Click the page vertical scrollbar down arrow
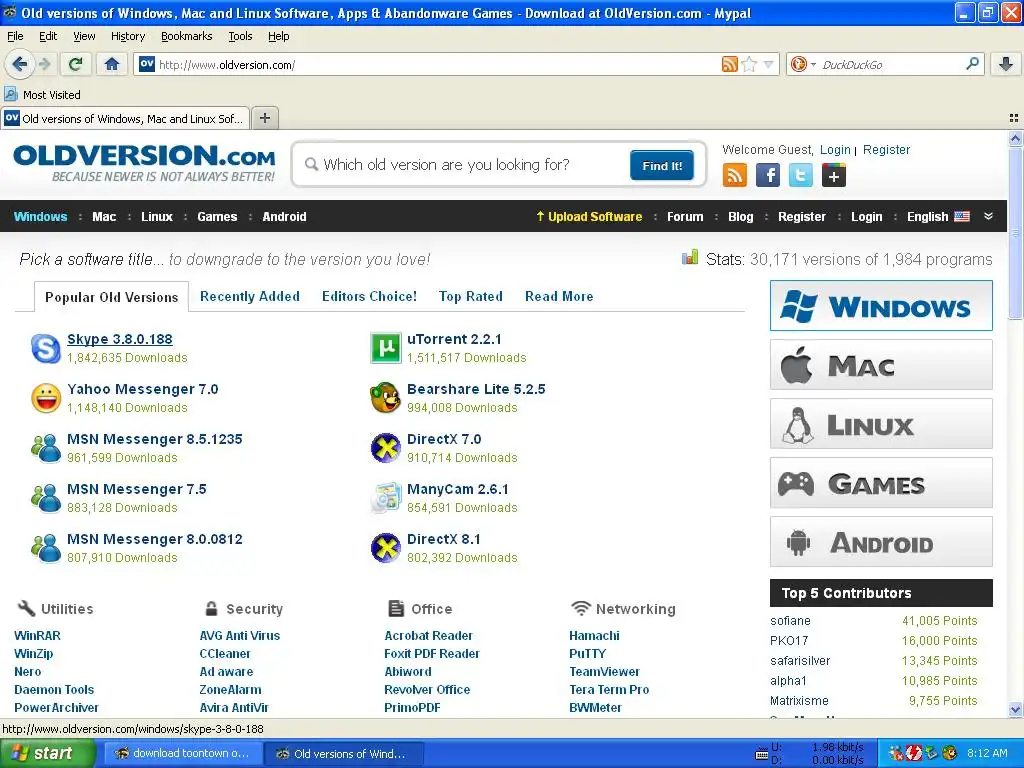1024x768 pixels. pyautogui.click(x=1015, y=709)
